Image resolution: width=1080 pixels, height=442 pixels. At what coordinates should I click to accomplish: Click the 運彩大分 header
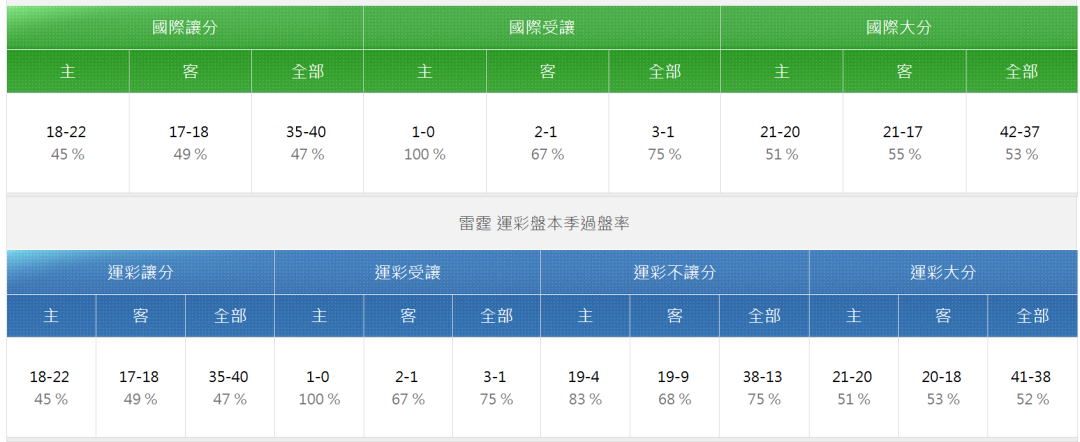coord(942,272)
